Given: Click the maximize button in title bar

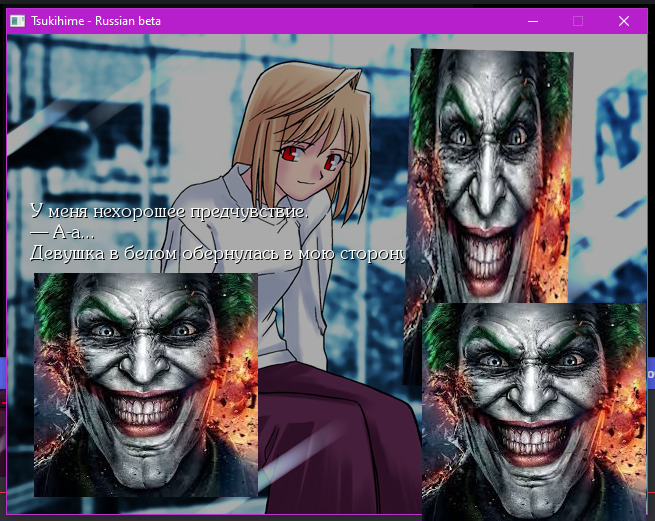Looking at the screenshot, I should [x=578, y=21].
